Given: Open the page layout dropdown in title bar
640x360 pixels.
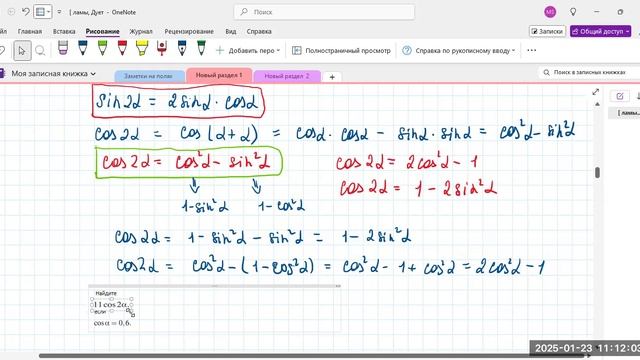Looking at the screenshot, I should [x=42, y=12].
